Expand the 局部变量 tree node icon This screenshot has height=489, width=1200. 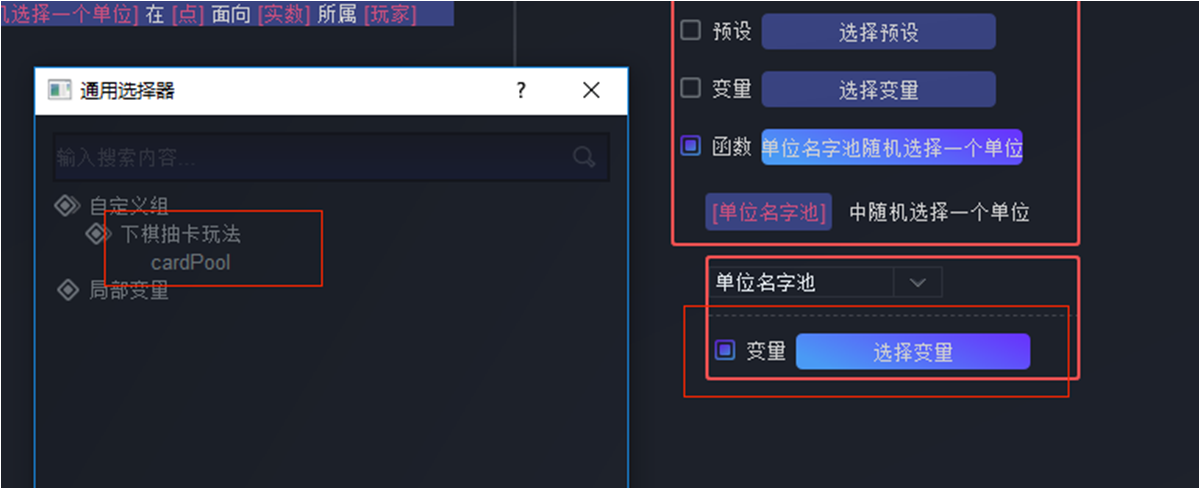coord(66,291)
